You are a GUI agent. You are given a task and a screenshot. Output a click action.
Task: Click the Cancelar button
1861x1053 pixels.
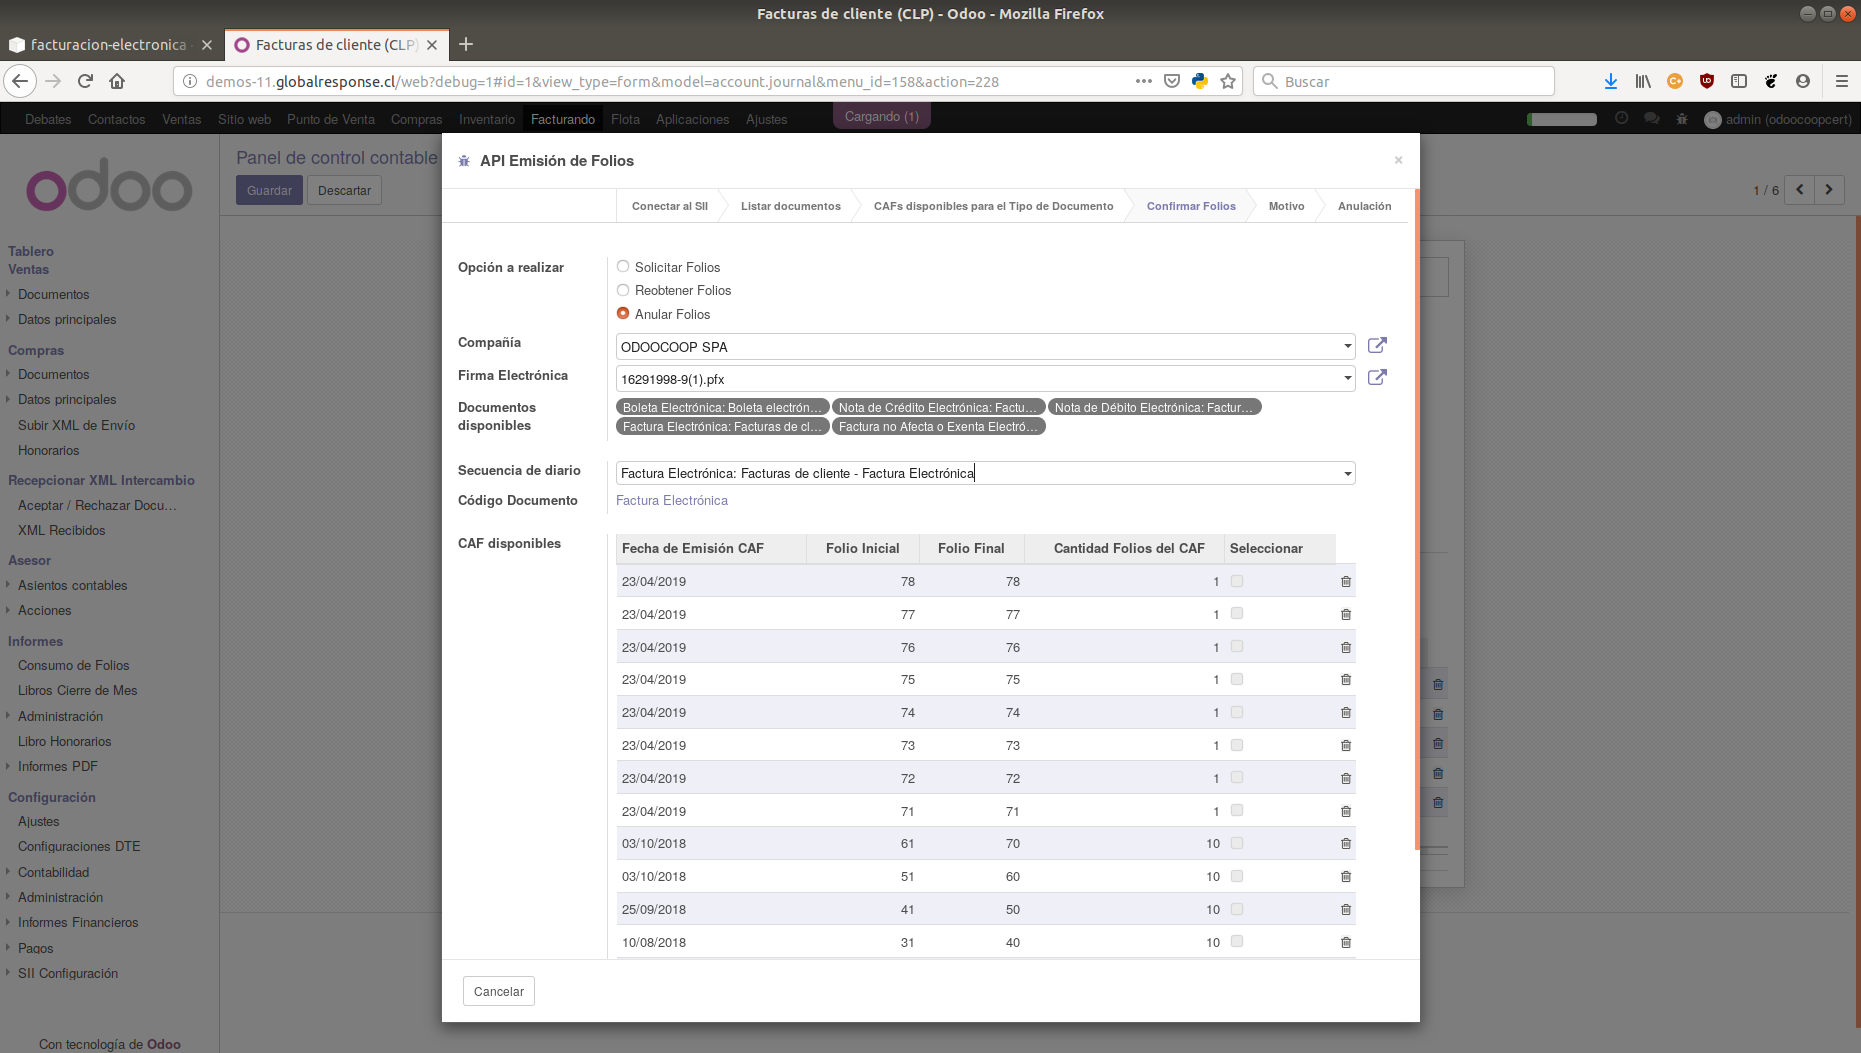point(498,991)
